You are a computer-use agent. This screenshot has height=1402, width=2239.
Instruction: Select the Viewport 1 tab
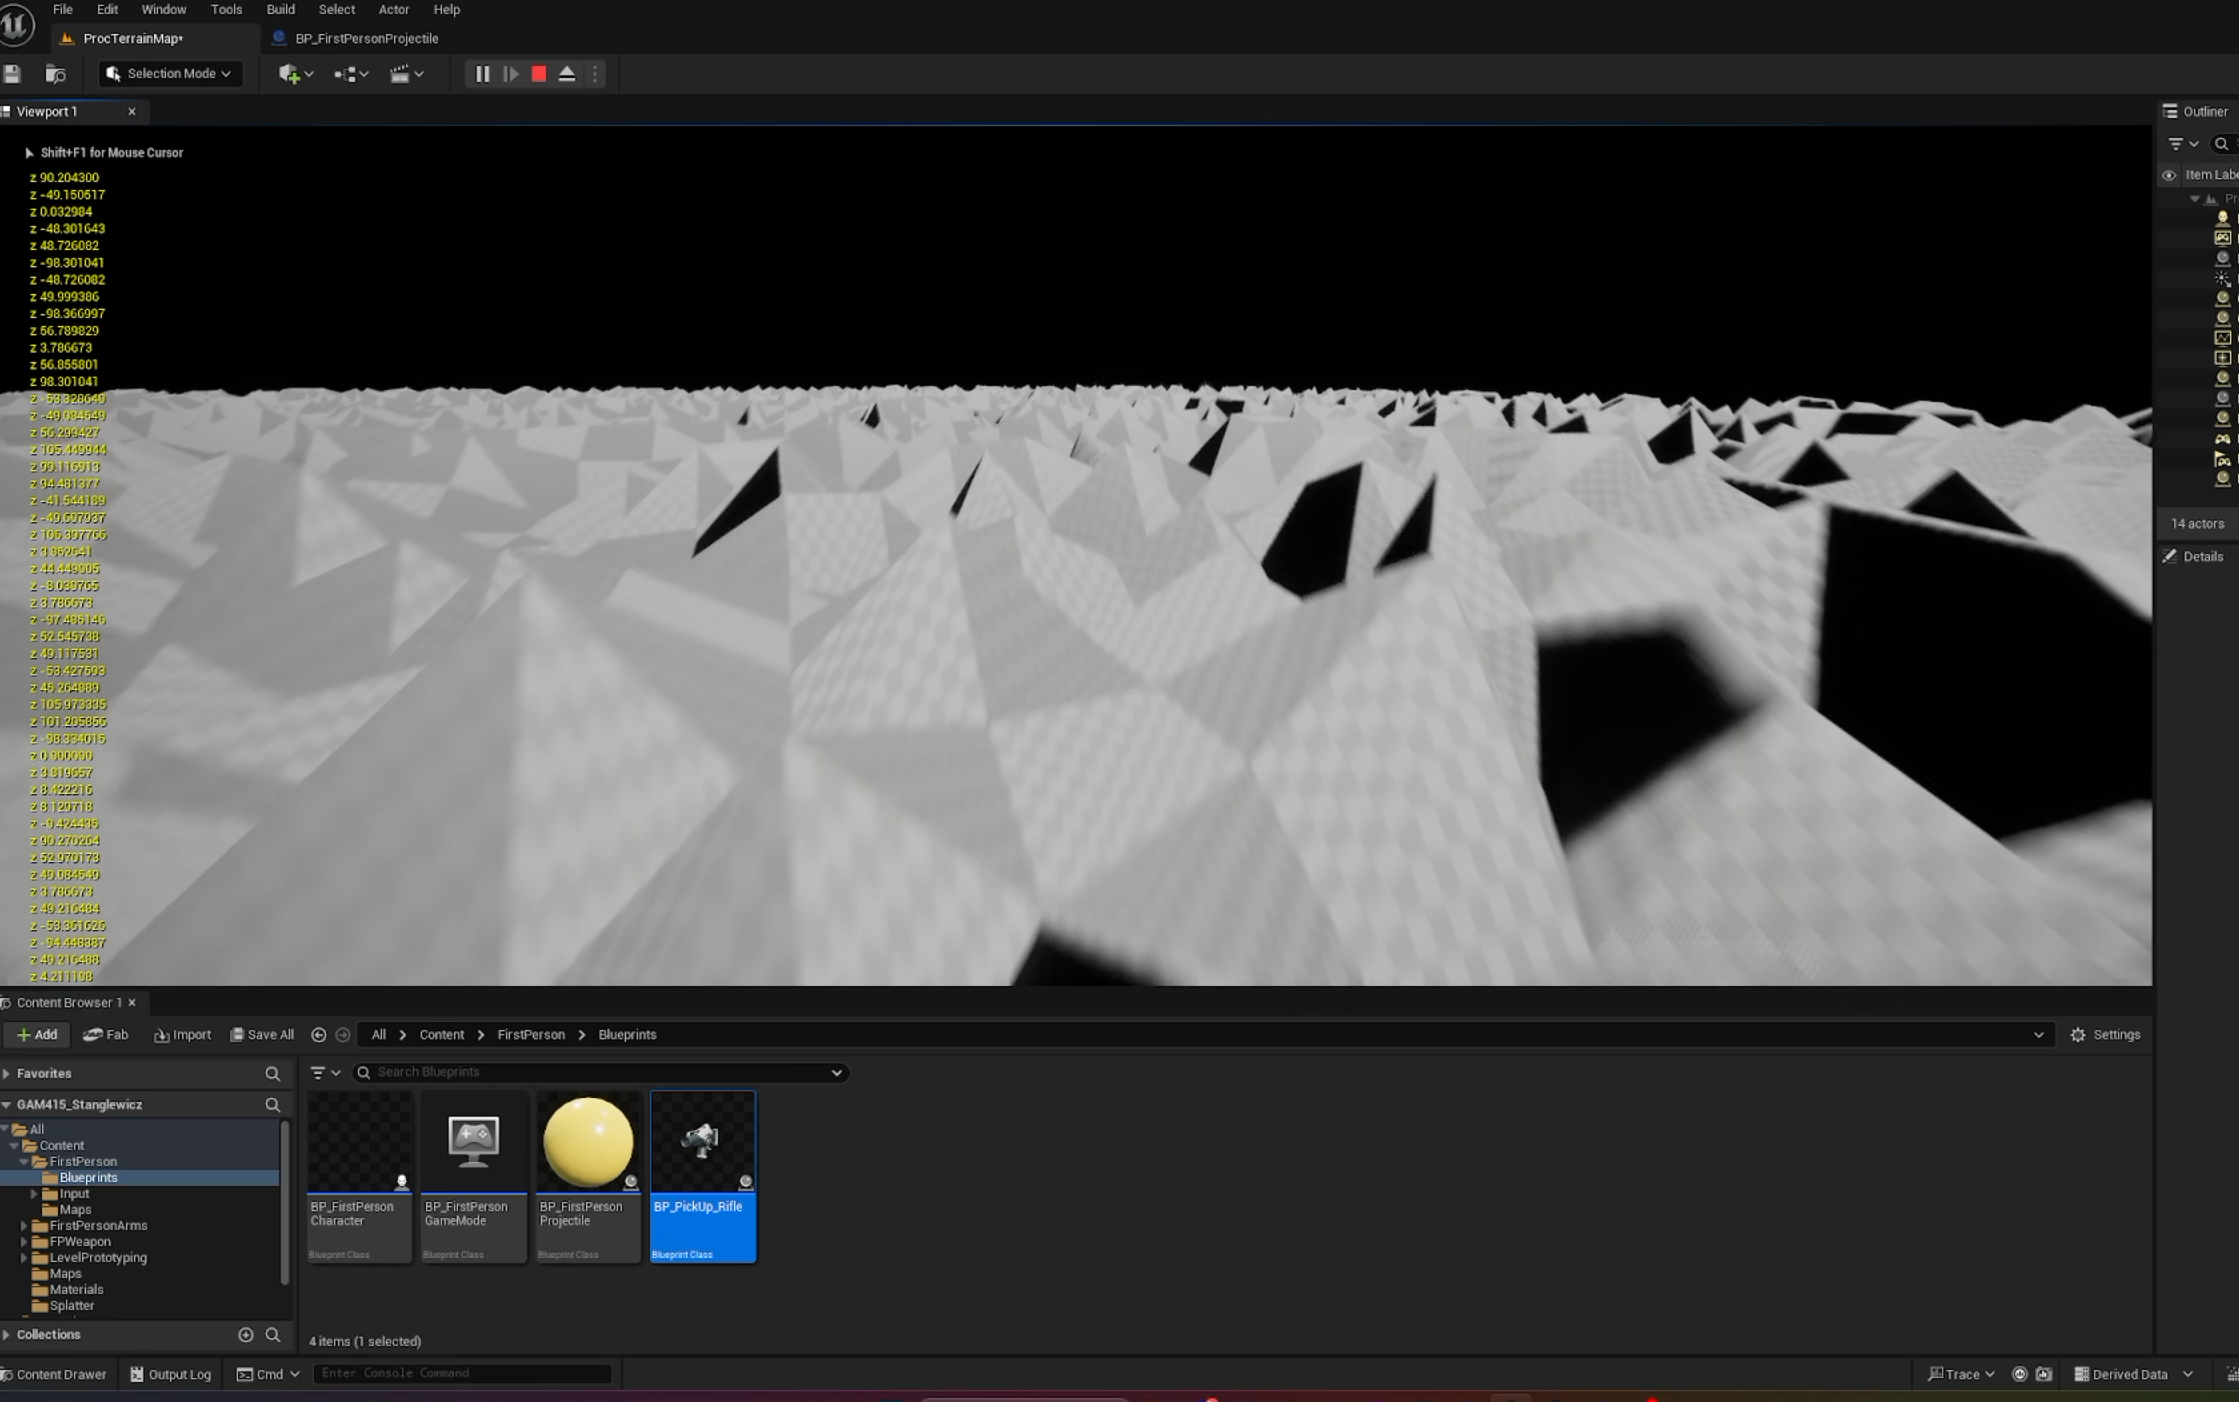coord(47,112)
